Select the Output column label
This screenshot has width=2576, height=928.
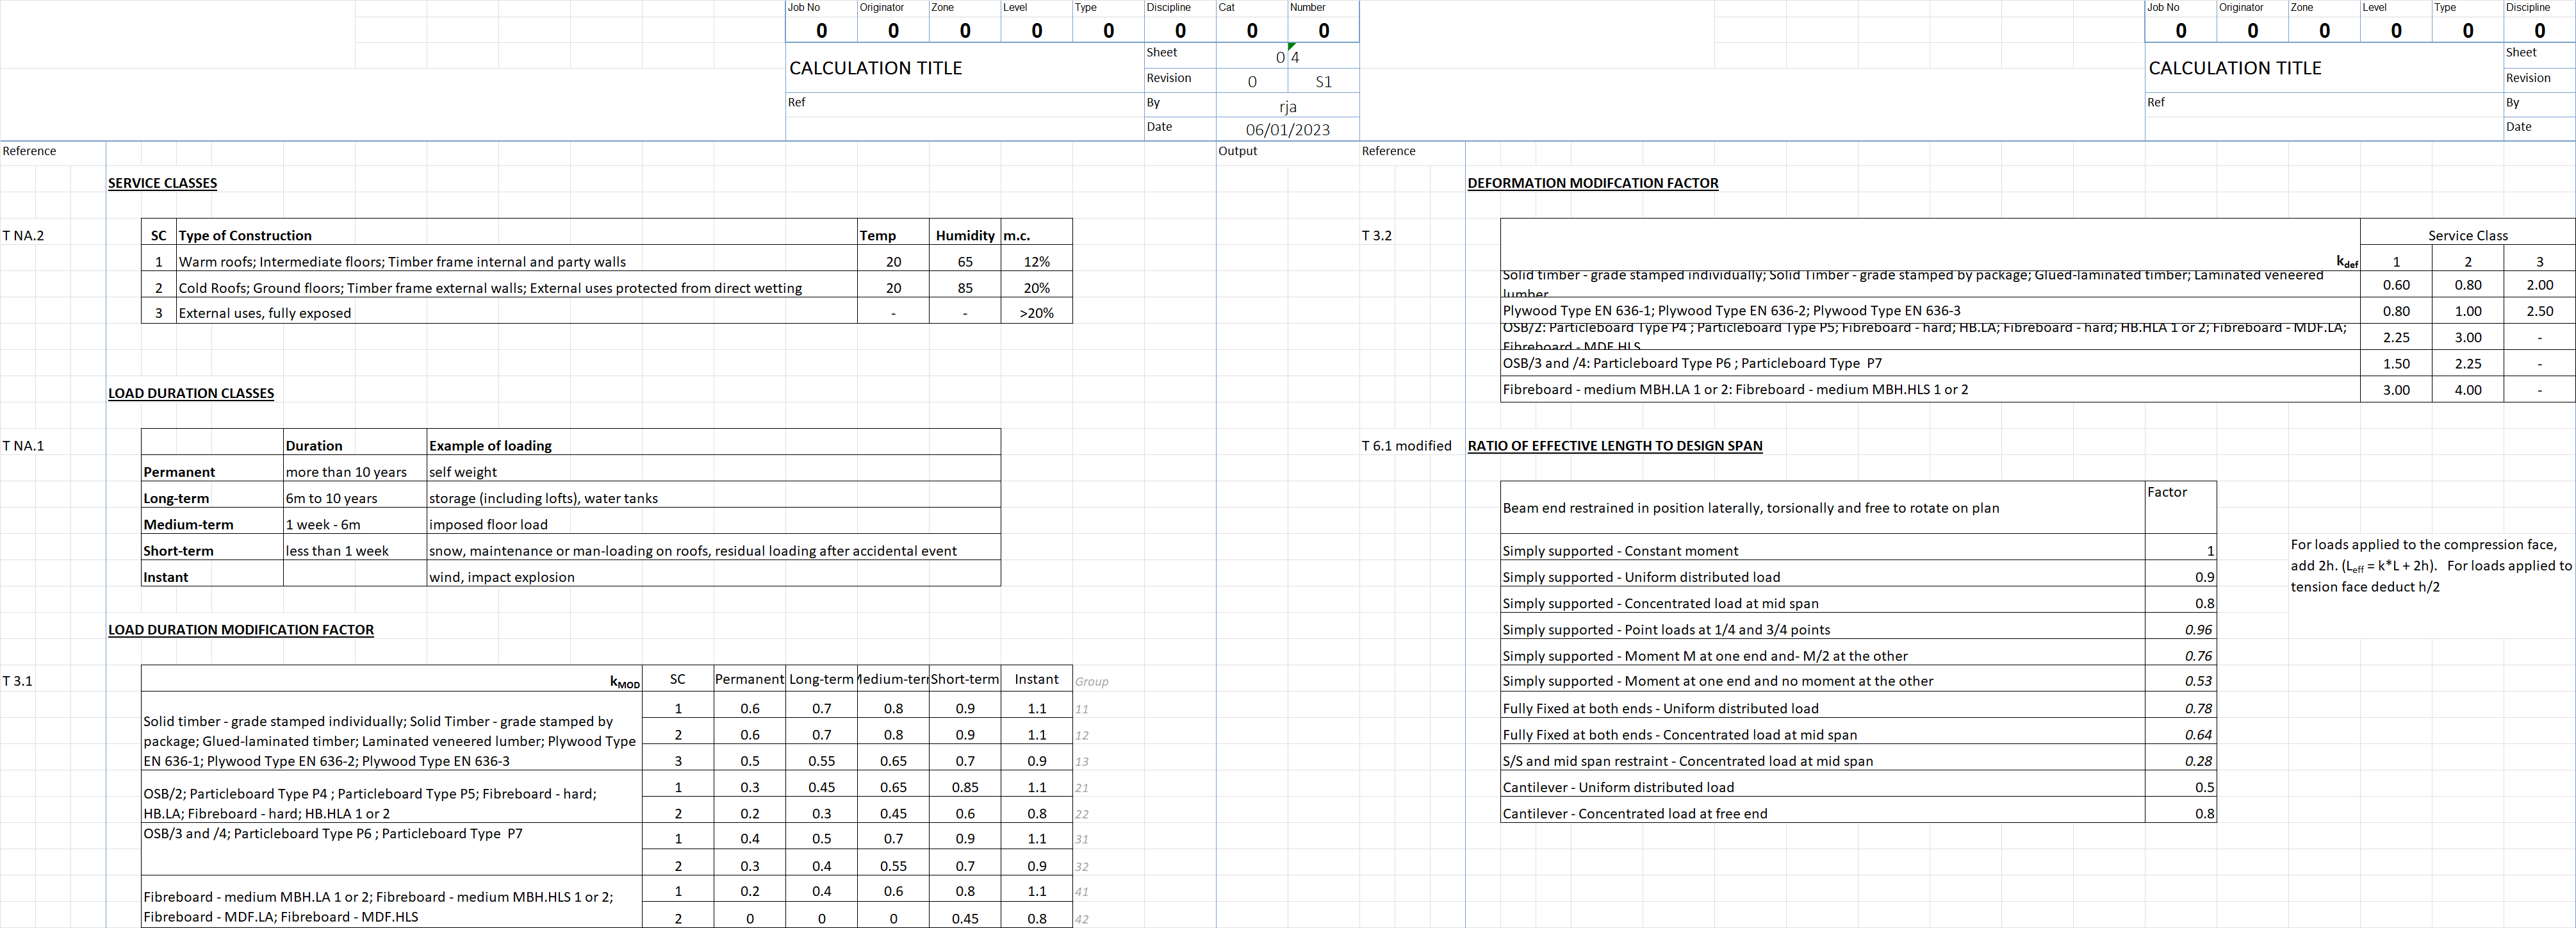1238,151
